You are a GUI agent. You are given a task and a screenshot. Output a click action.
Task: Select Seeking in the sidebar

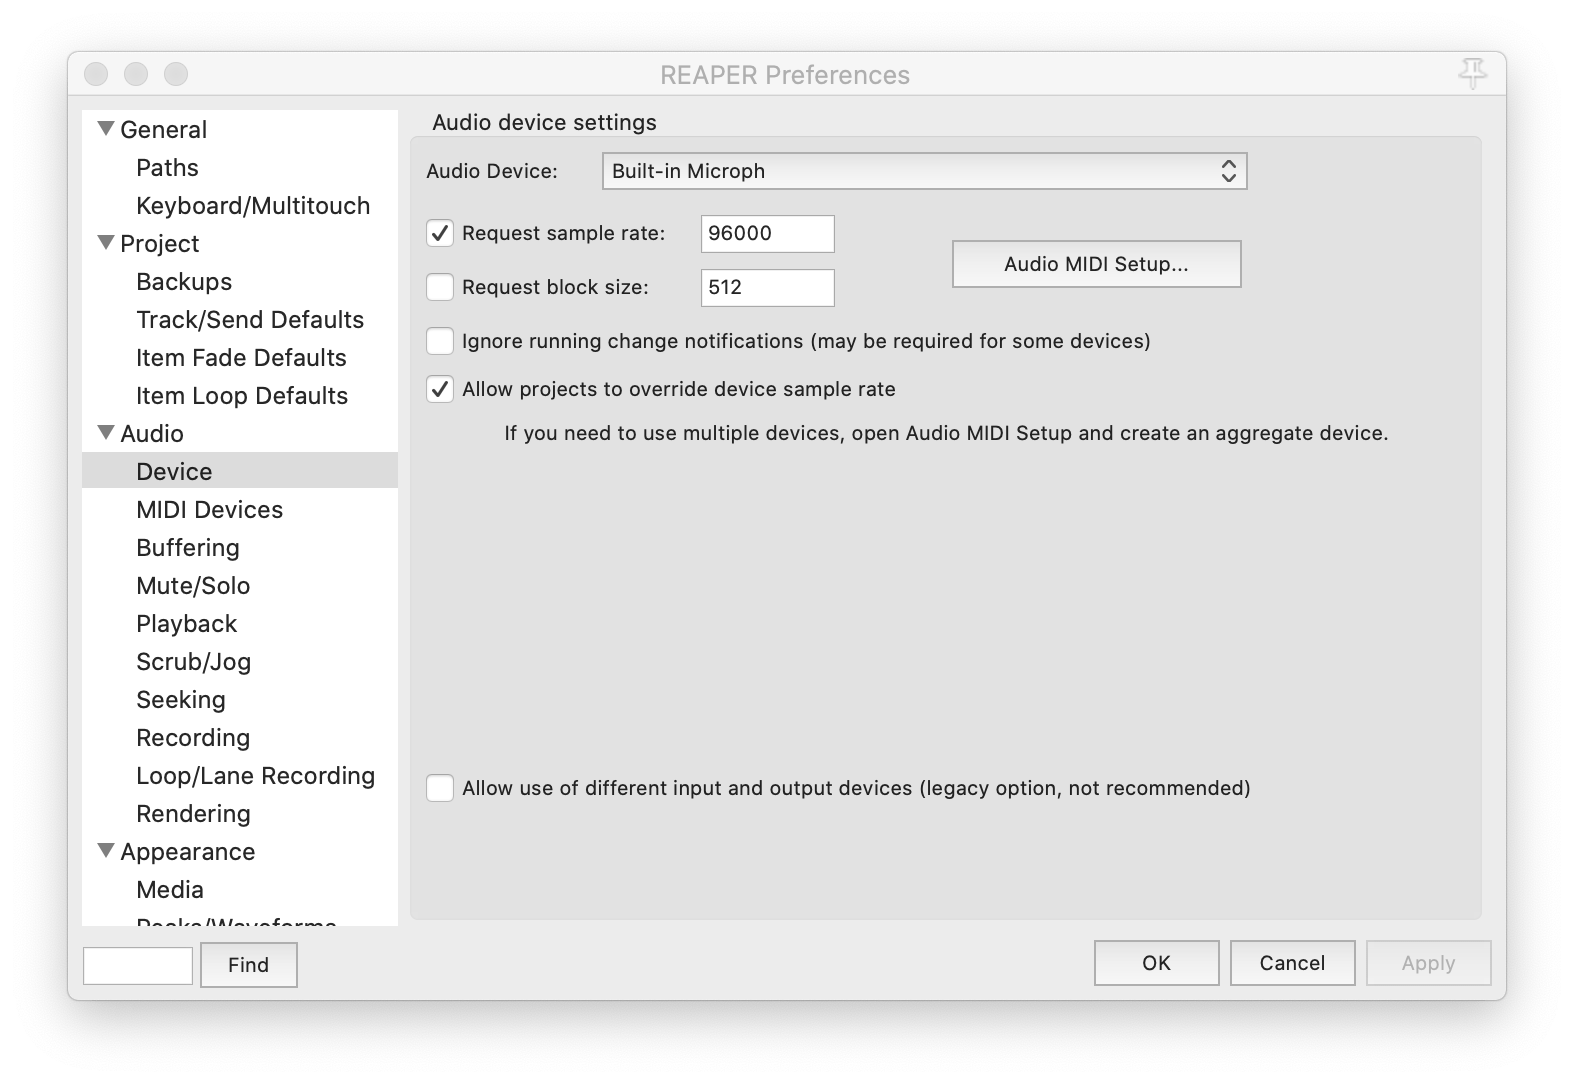[181, 700]
